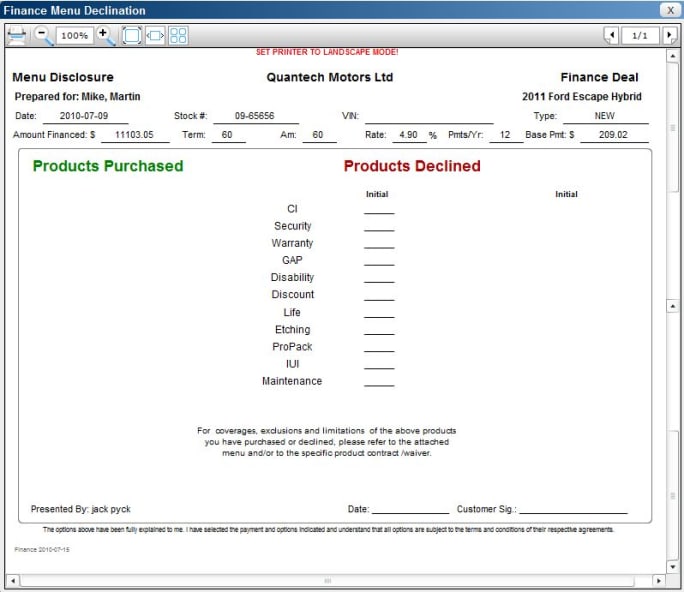Click the vertical scrollbar up arrow
684x592 pixels.
pos(673,55)
